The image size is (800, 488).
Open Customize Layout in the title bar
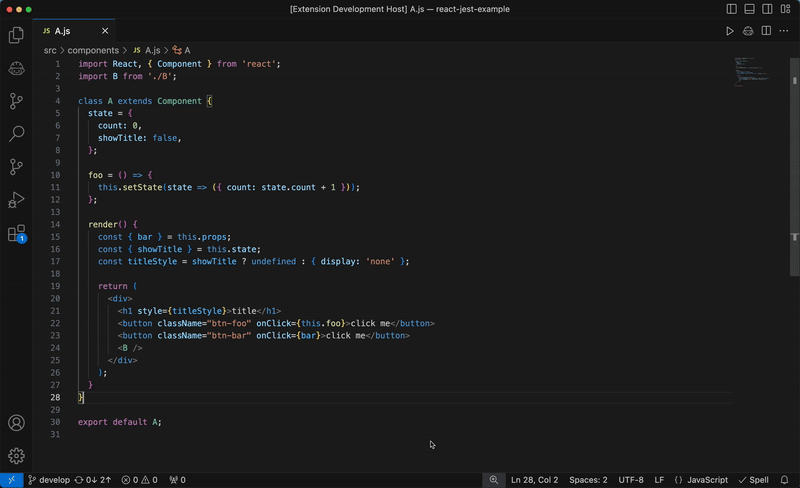click(786, 9)
